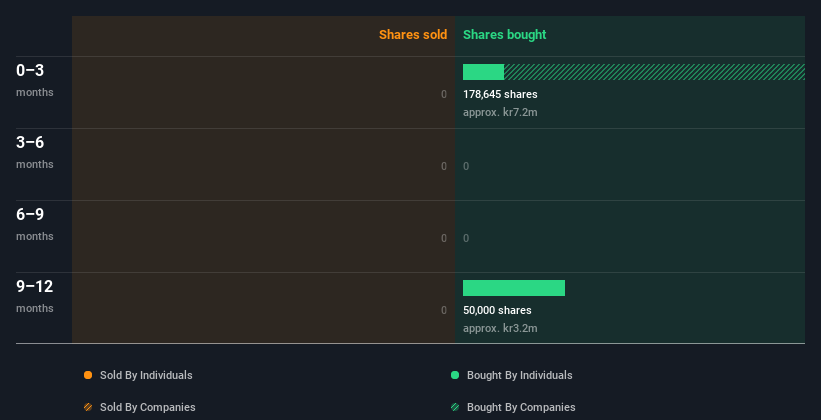Viewport: 821px width, 420px height.
Task: Select the 3–6 months row label
Action: (x=35, y=152)
